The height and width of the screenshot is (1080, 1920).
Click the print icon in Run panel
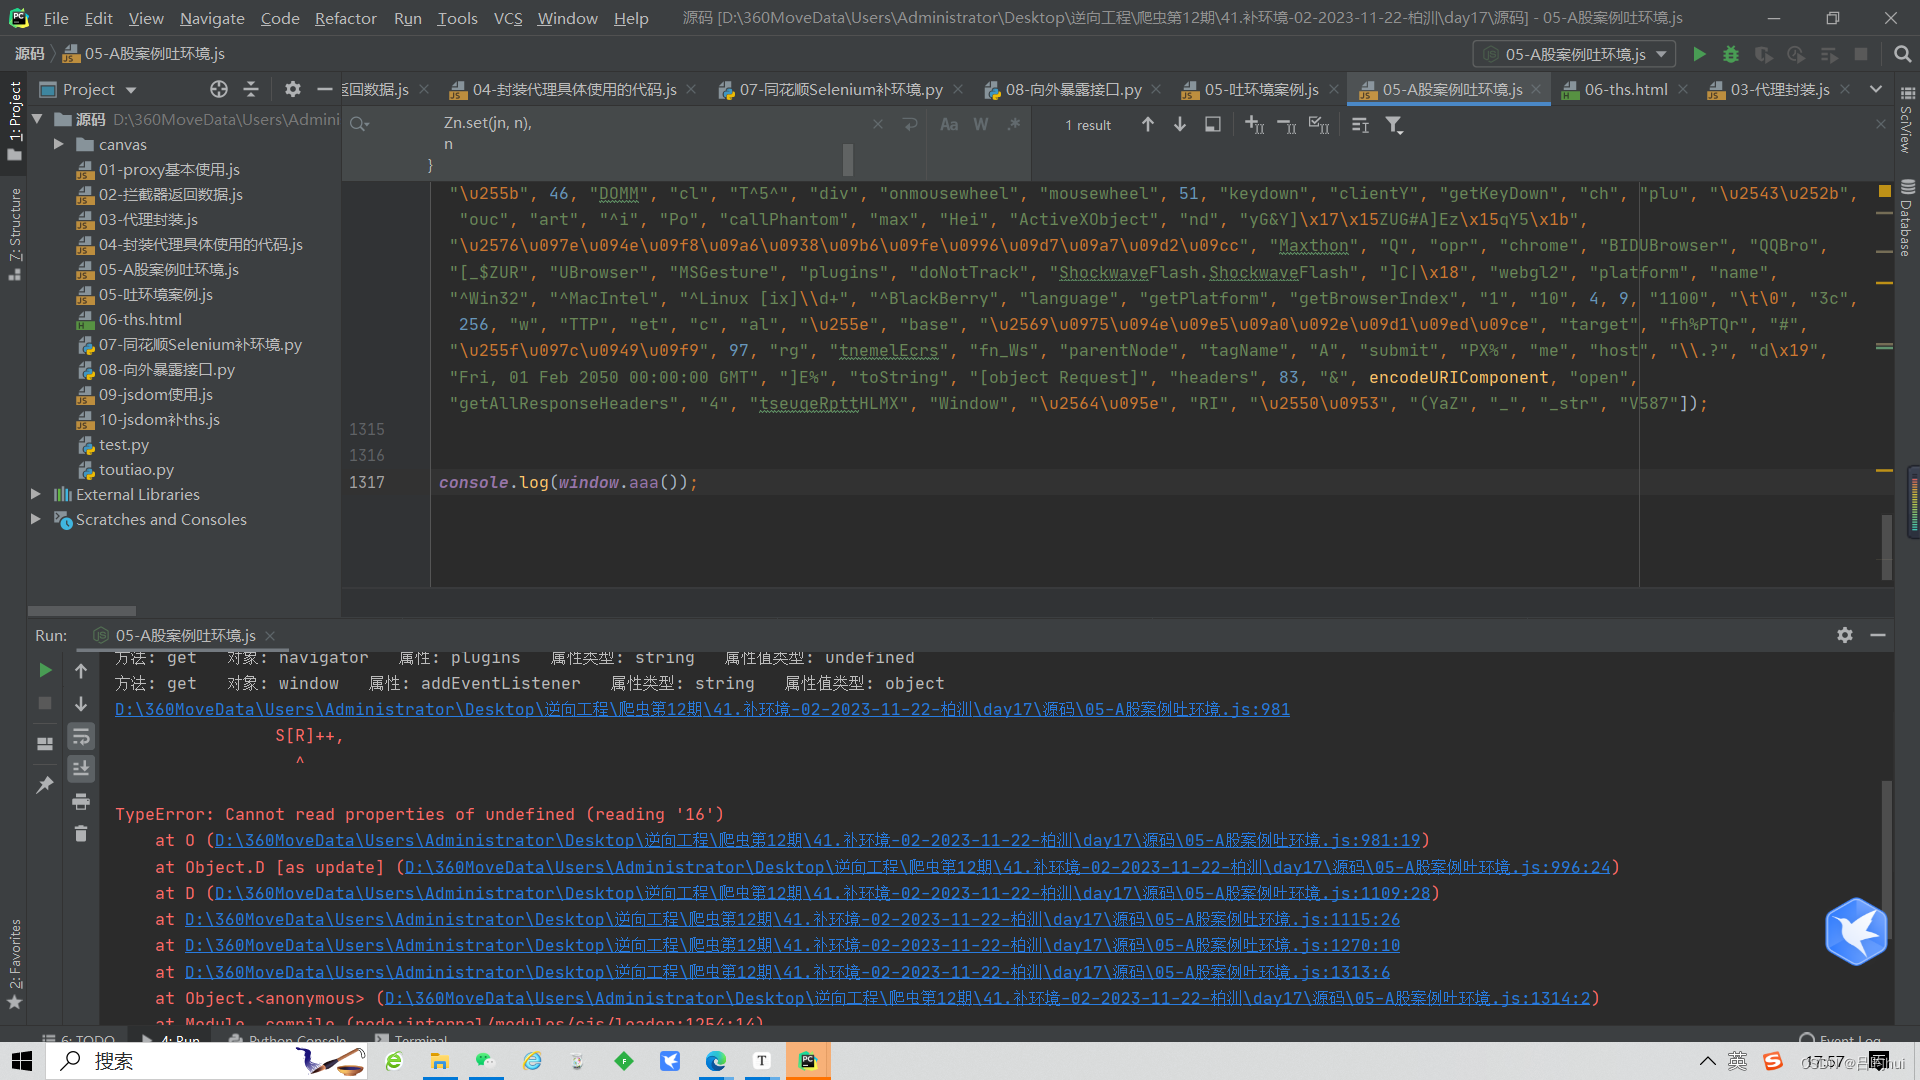(81, 801)
